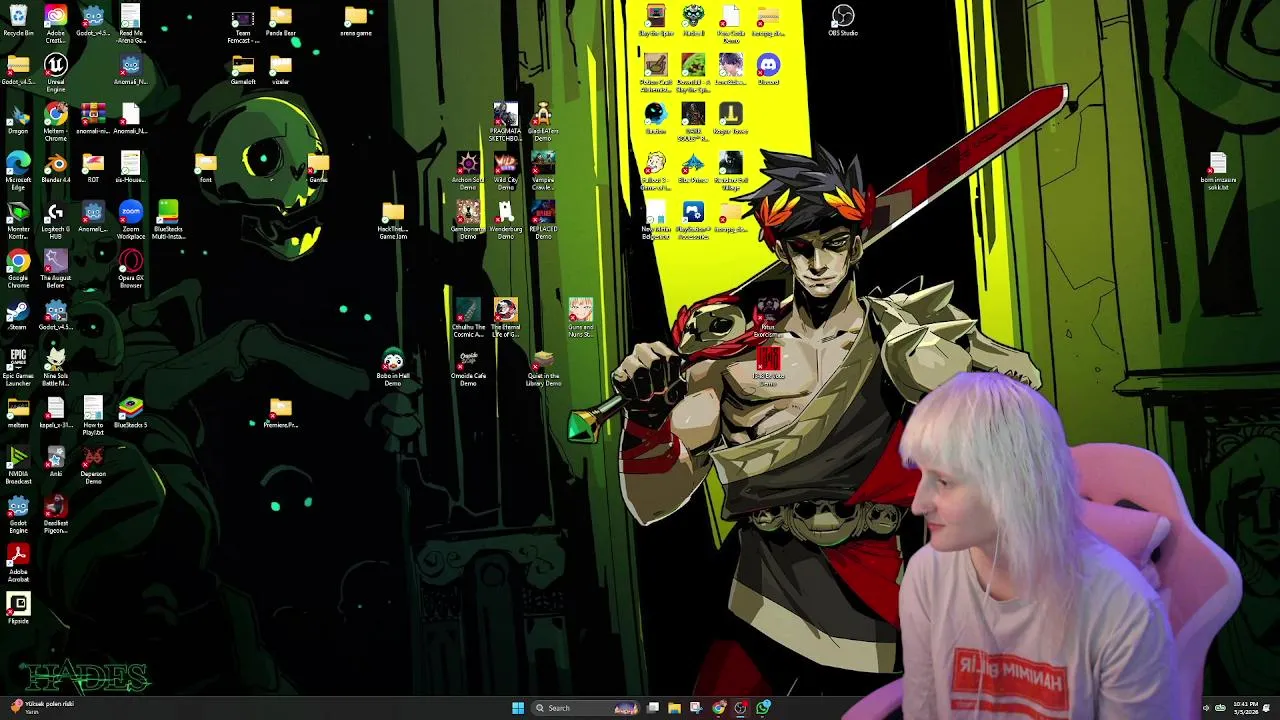Launch Slay the Spire desktop icon
Viewport: 1280px width, 720px height.
click(x=655, y=21)
